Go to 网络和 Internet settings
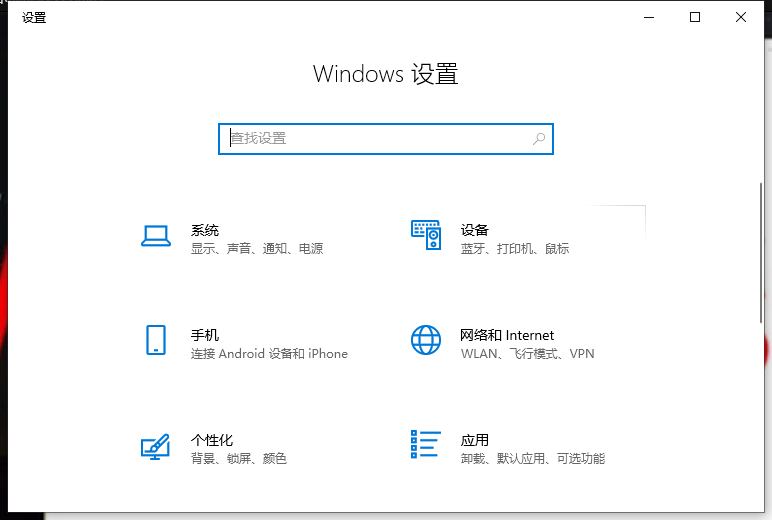Image resolution: width=772 pixels, height=520 pixels. click(507, 335)
